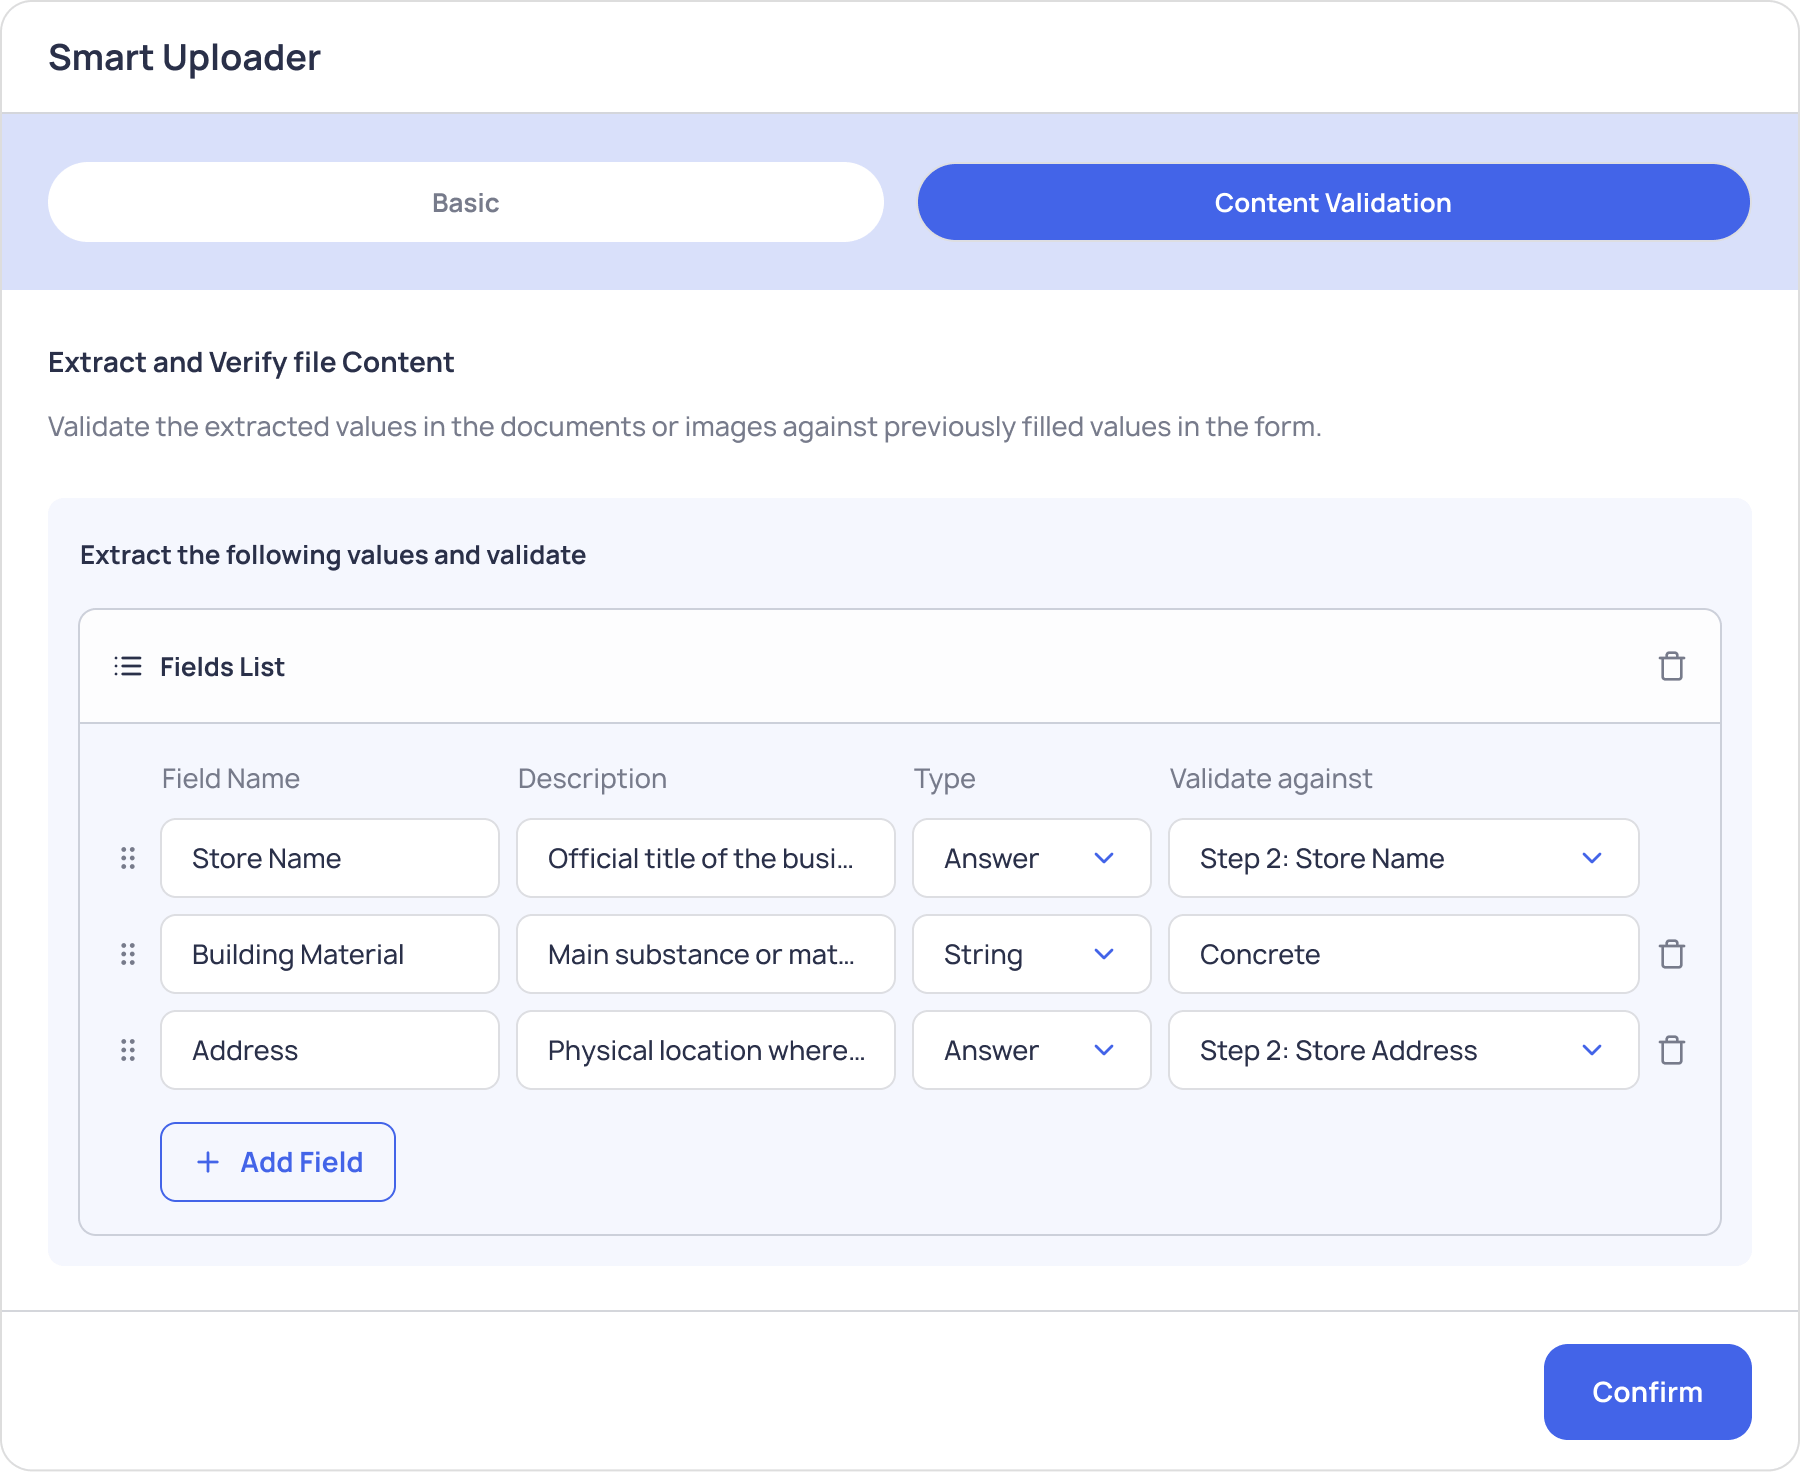Switch to the Basic tab

466,203
